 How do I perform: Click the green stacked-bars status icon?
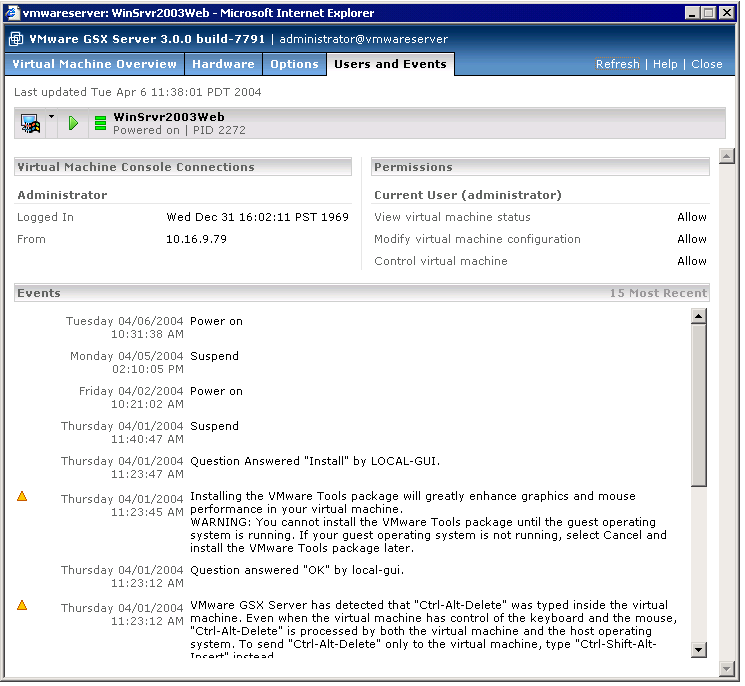(x=100, y=123)
